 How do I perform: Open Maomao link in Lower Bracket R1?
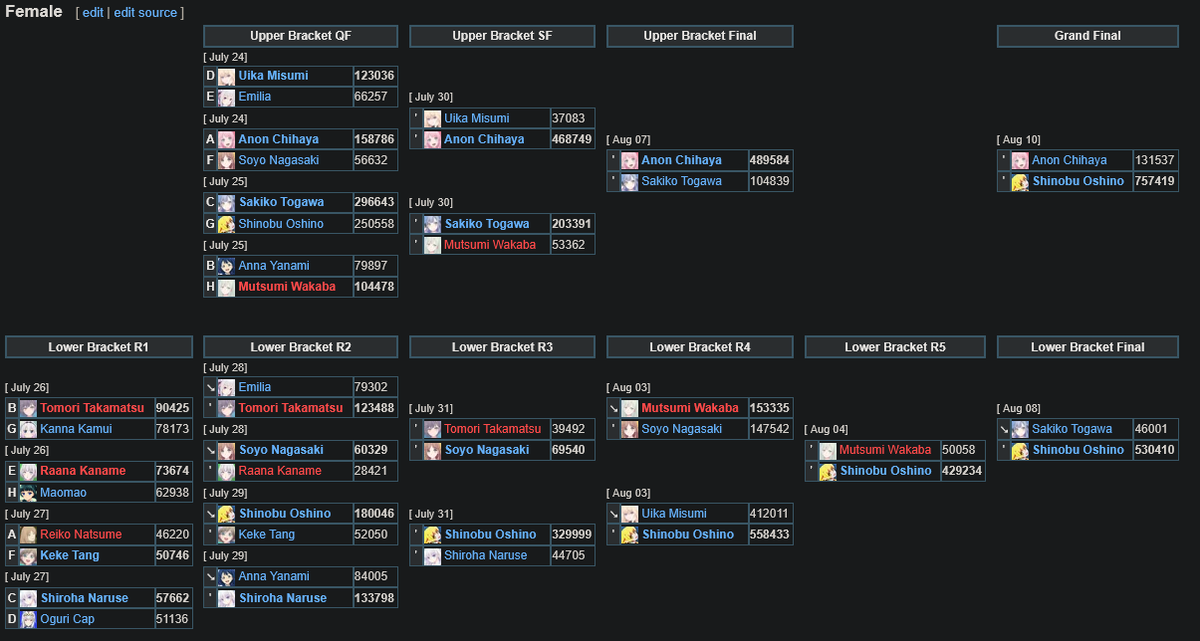pyautogui.click(x=65, y=492)
